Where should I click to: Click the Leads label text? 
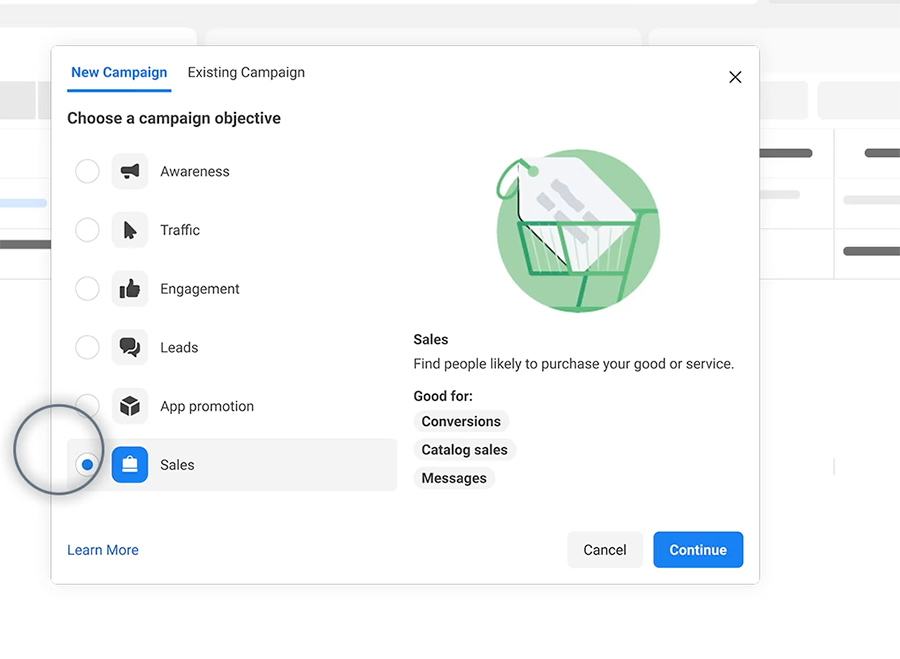[179, 347]
